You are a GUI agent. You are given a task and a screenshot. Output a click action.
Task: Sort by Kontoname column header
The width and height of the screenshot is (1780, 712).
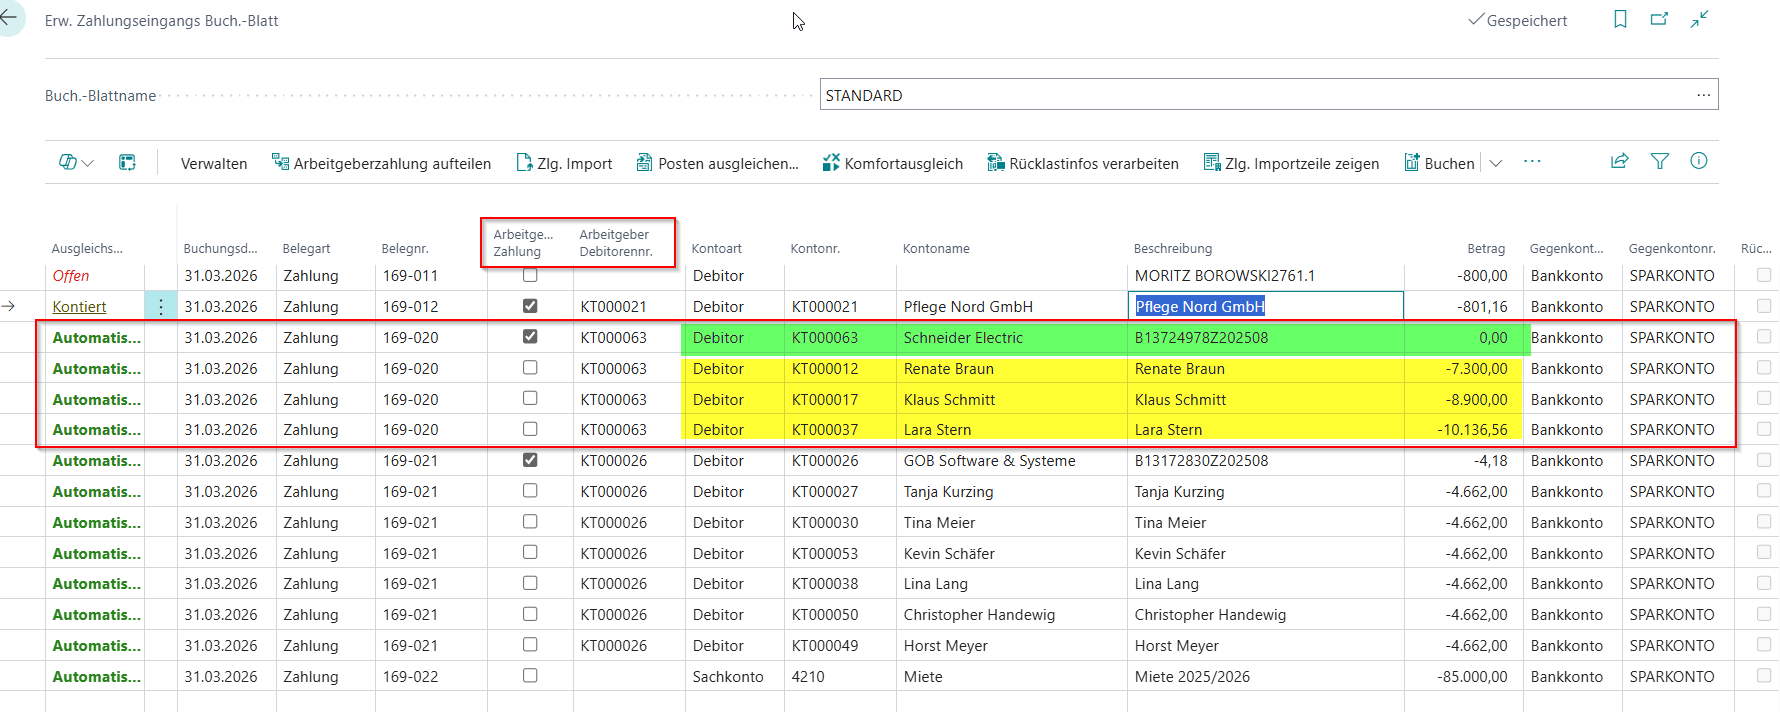tap(936, 249)
